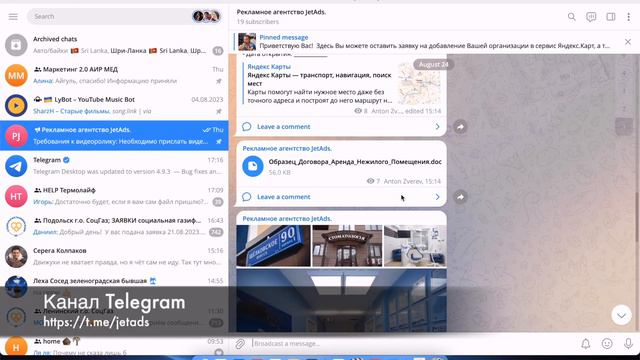
Task: Click the Broadcast a message input field
Action: tap(412, 344)
